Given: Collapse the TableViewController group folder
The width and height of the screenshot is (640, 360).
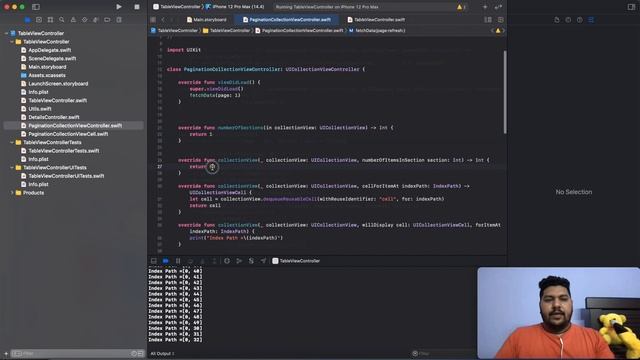Looking at the screenshot, I should 12,42.
